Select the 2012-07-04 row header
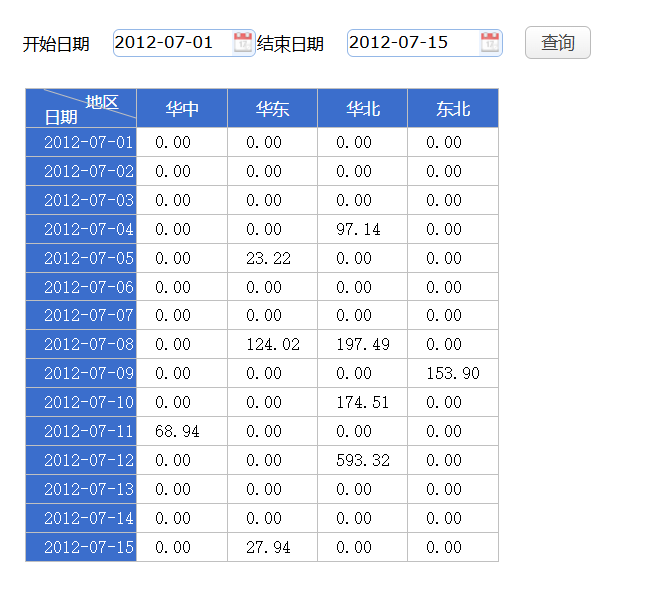 click(81, 229)
